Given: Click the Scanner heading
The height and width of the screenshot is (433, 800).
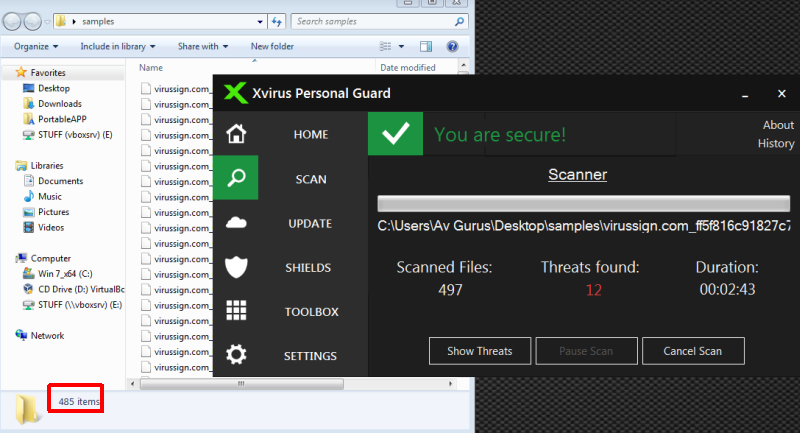Looking at the screenshot, I should (578, 174).
